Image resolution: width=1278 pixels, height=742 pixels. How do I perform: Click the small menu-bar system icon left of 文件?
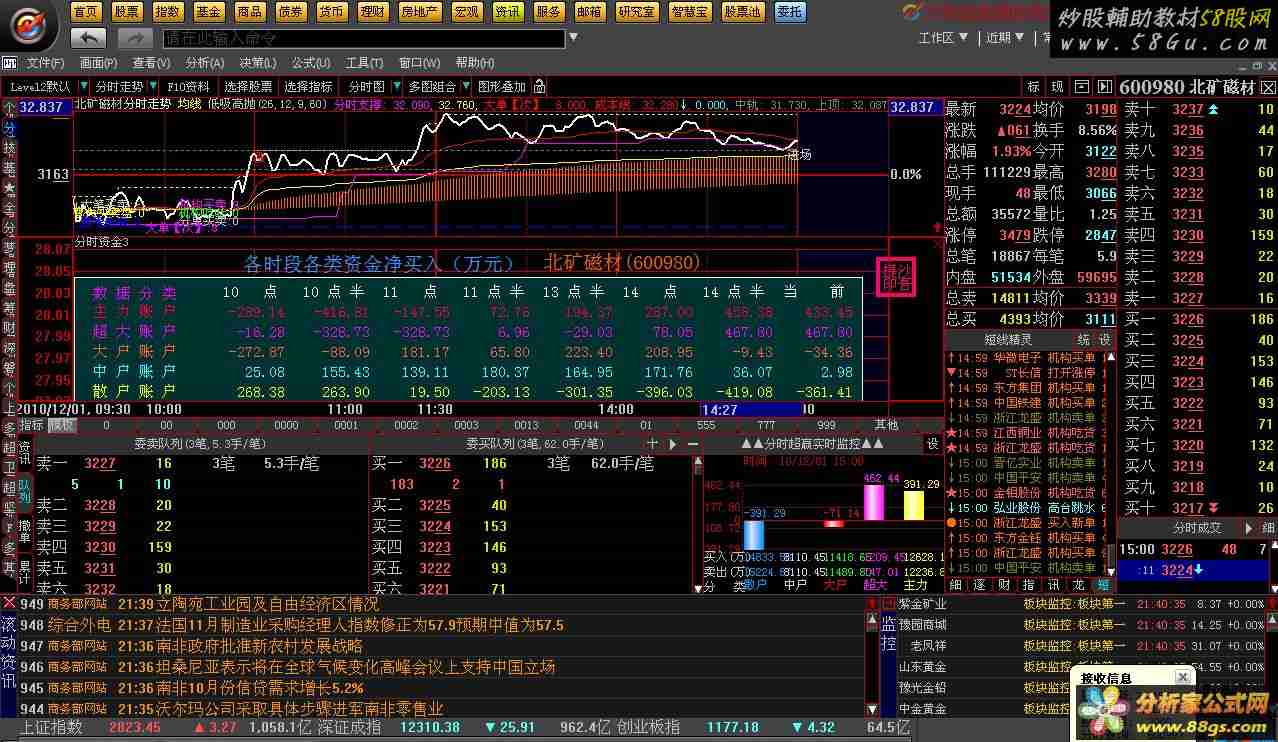[12, 63]
